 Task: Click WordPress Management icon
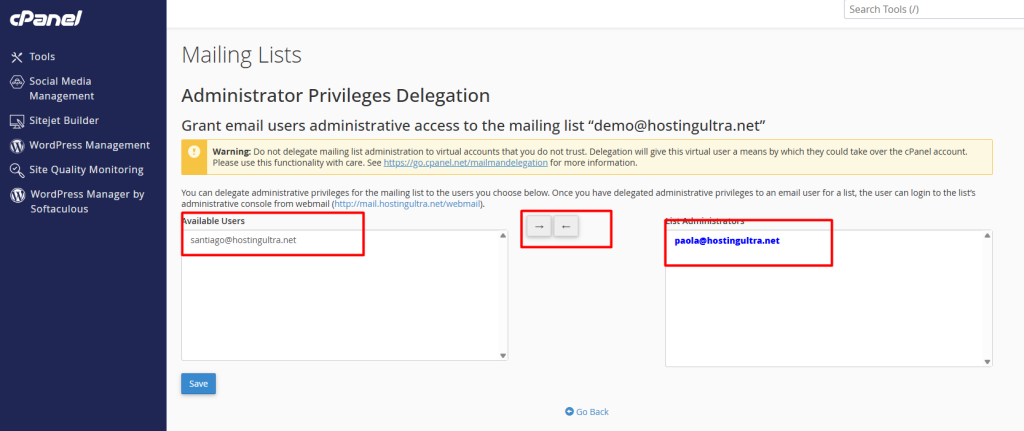tap(17, 145)
